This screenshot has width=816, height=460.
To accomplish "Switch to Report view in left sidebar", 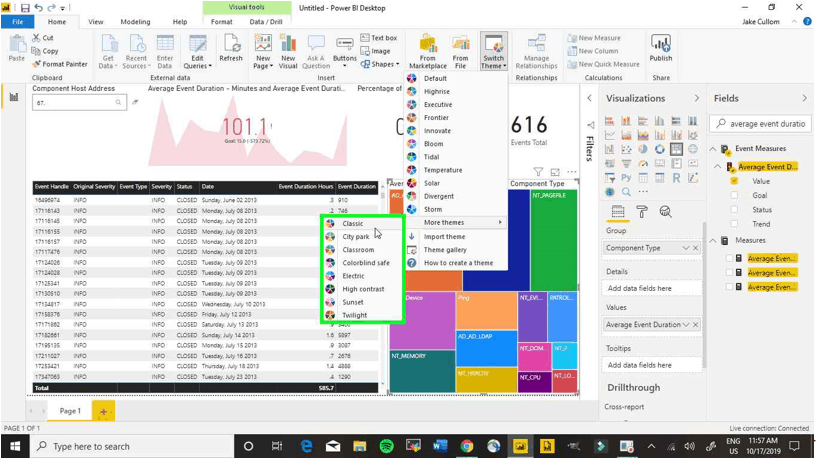I will coord(14,97).
